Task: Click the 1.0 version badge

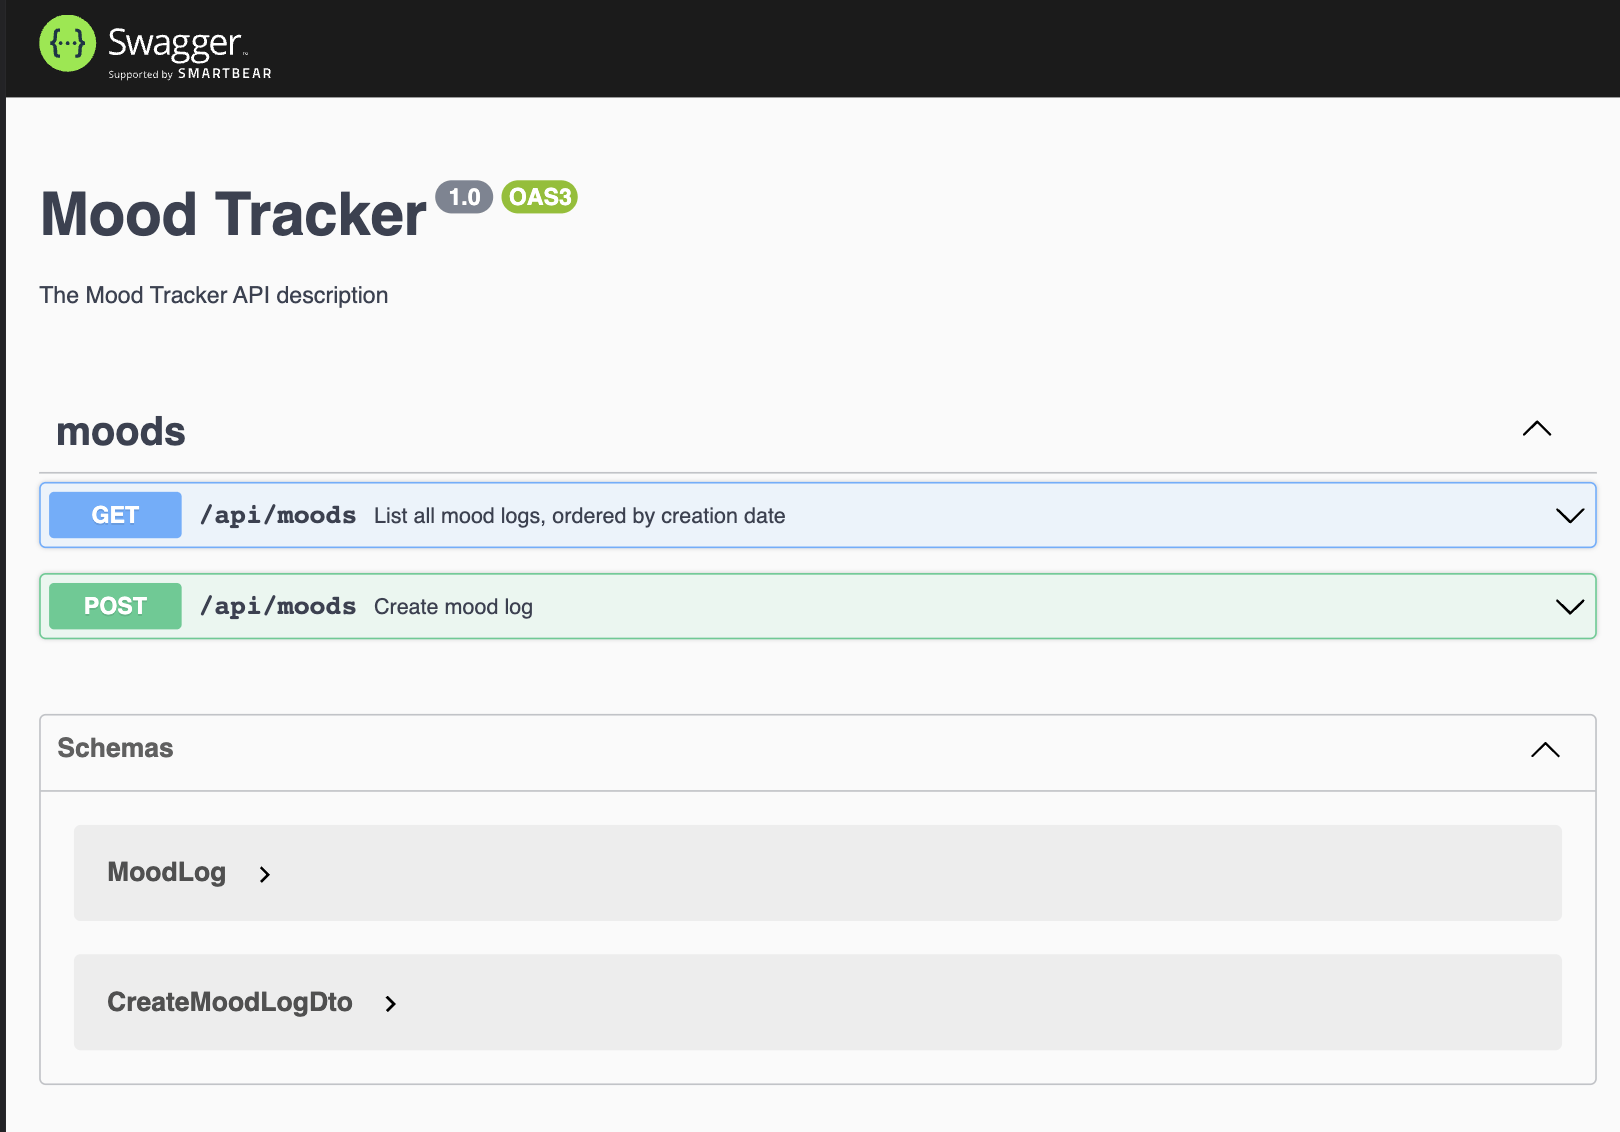Action: 464,197
